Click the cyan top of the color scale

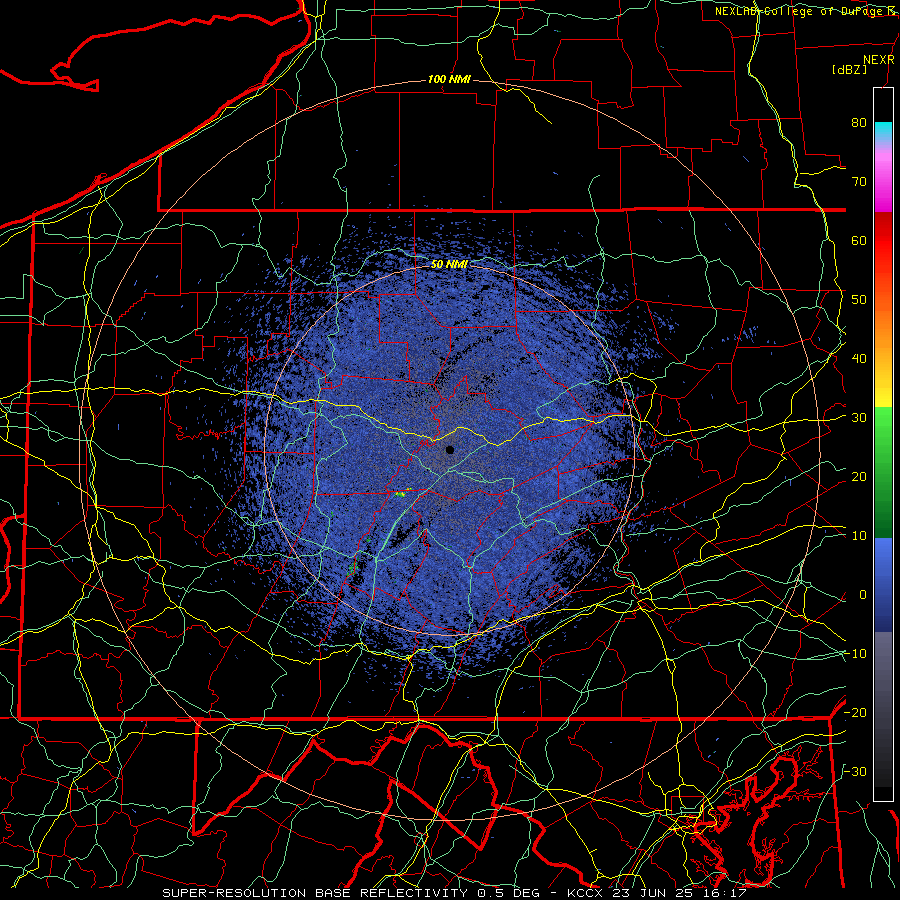[x=883, y=132]
